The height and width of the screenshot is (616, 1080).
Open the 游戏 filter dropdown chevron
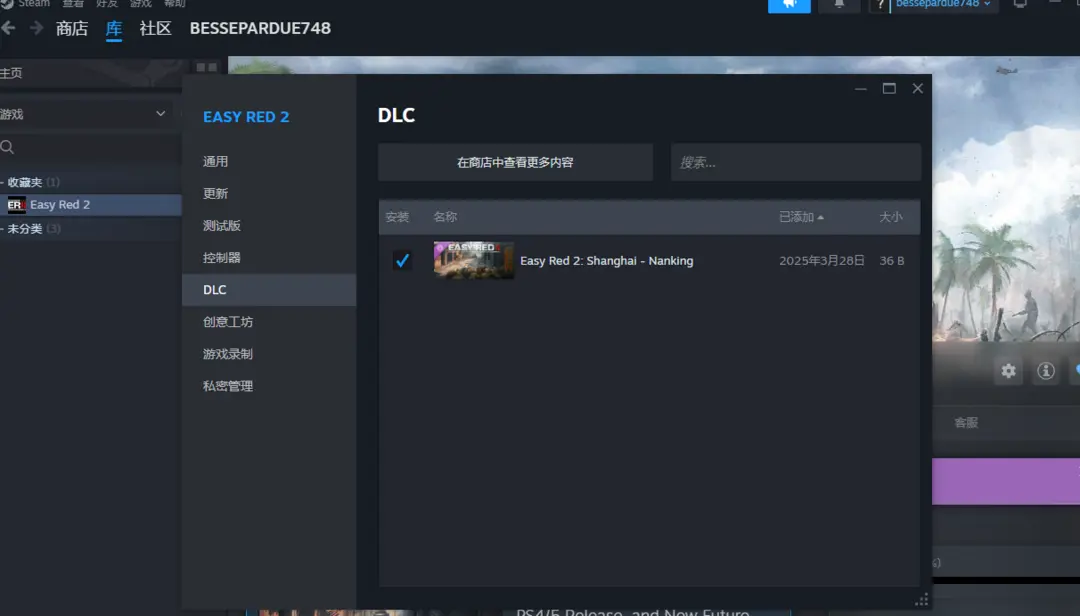(x=160, y=114)
